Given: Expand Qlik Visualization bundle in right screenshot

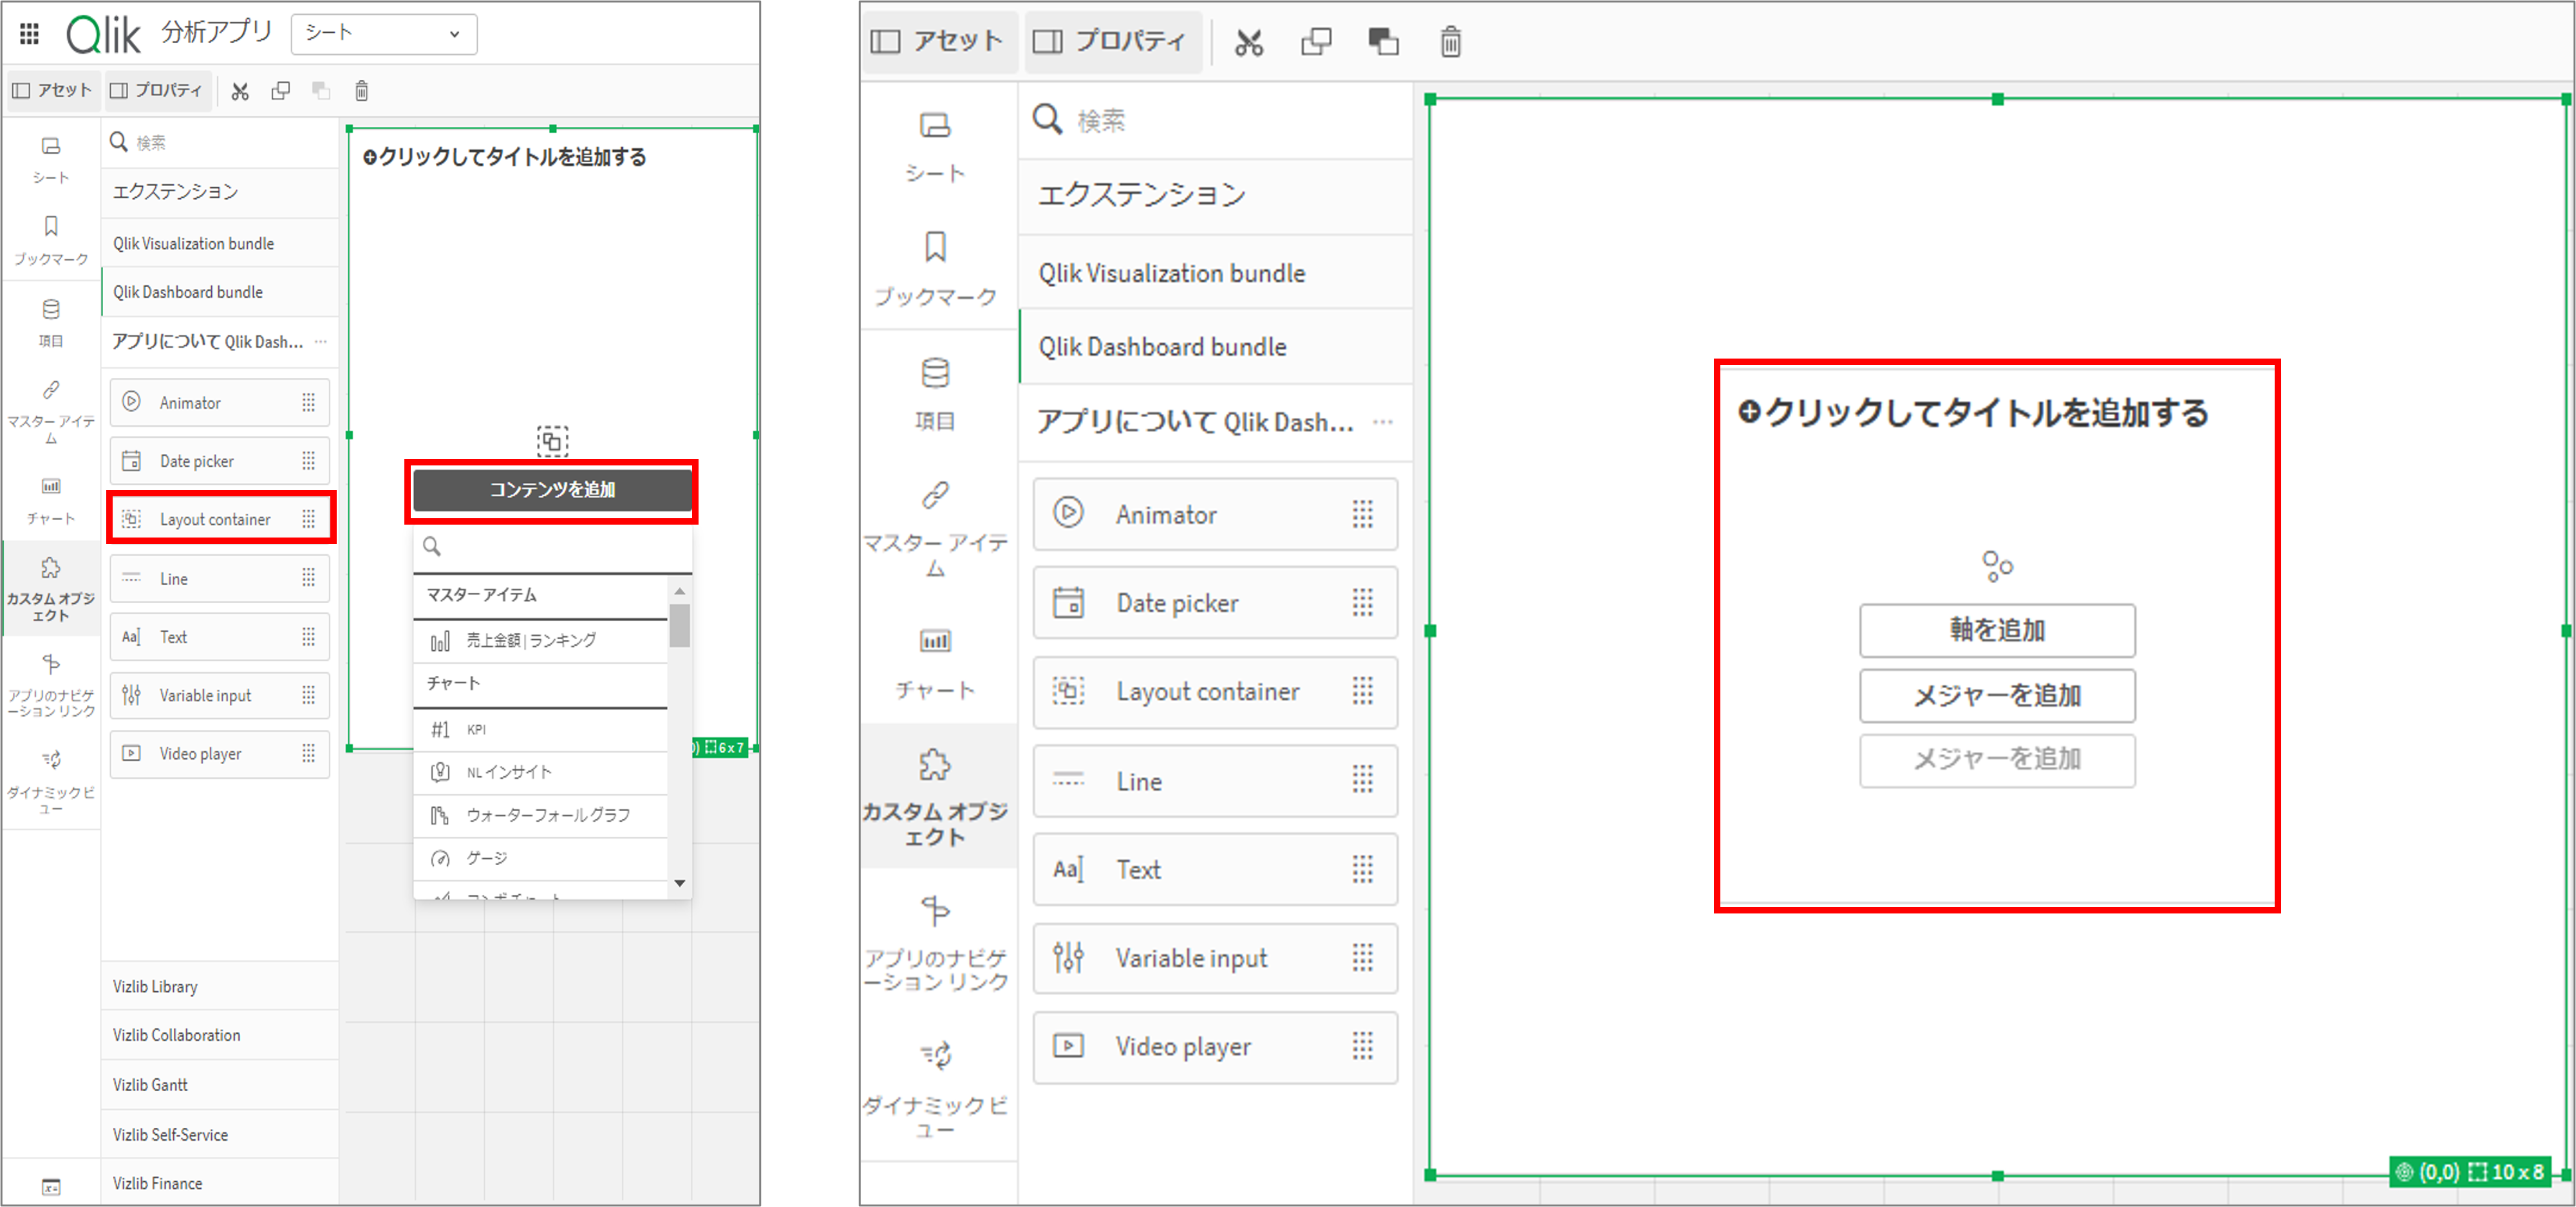Looking at the screenshot, I should point(1216,273).
